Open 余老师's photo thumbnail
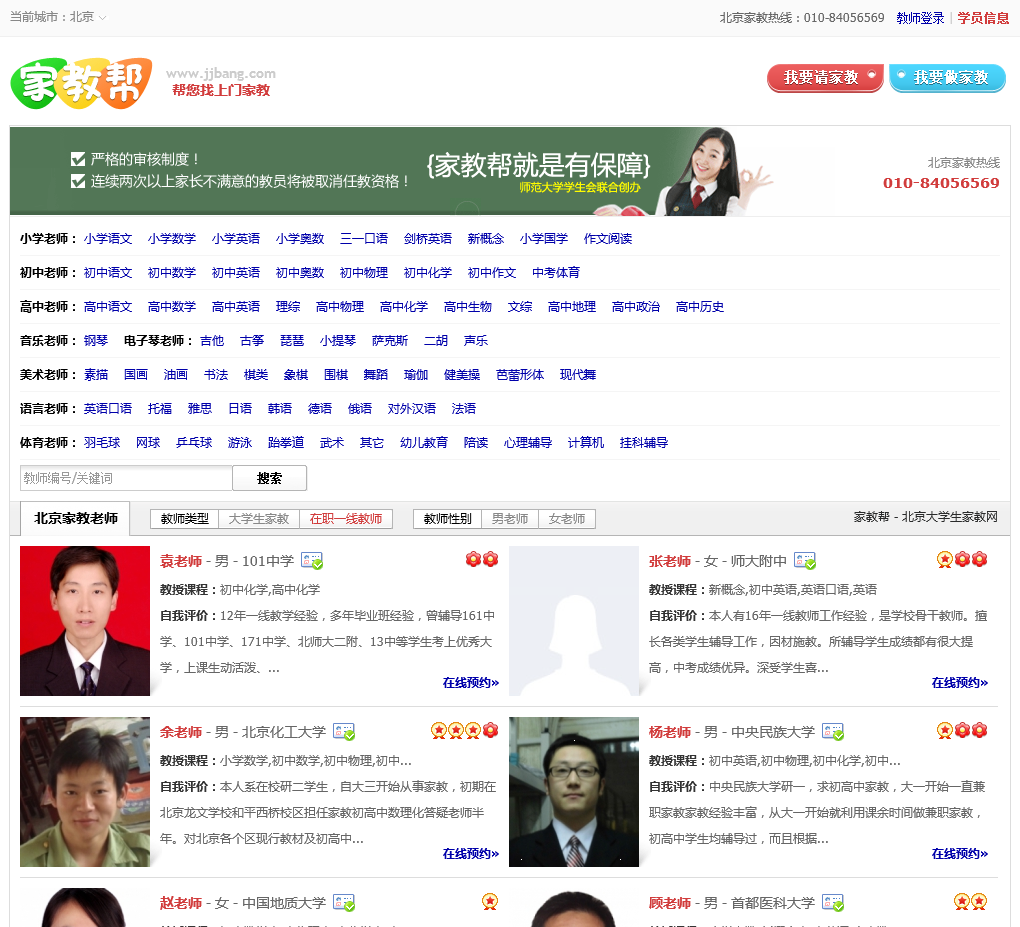1020x927 pixels. point(85,792)
